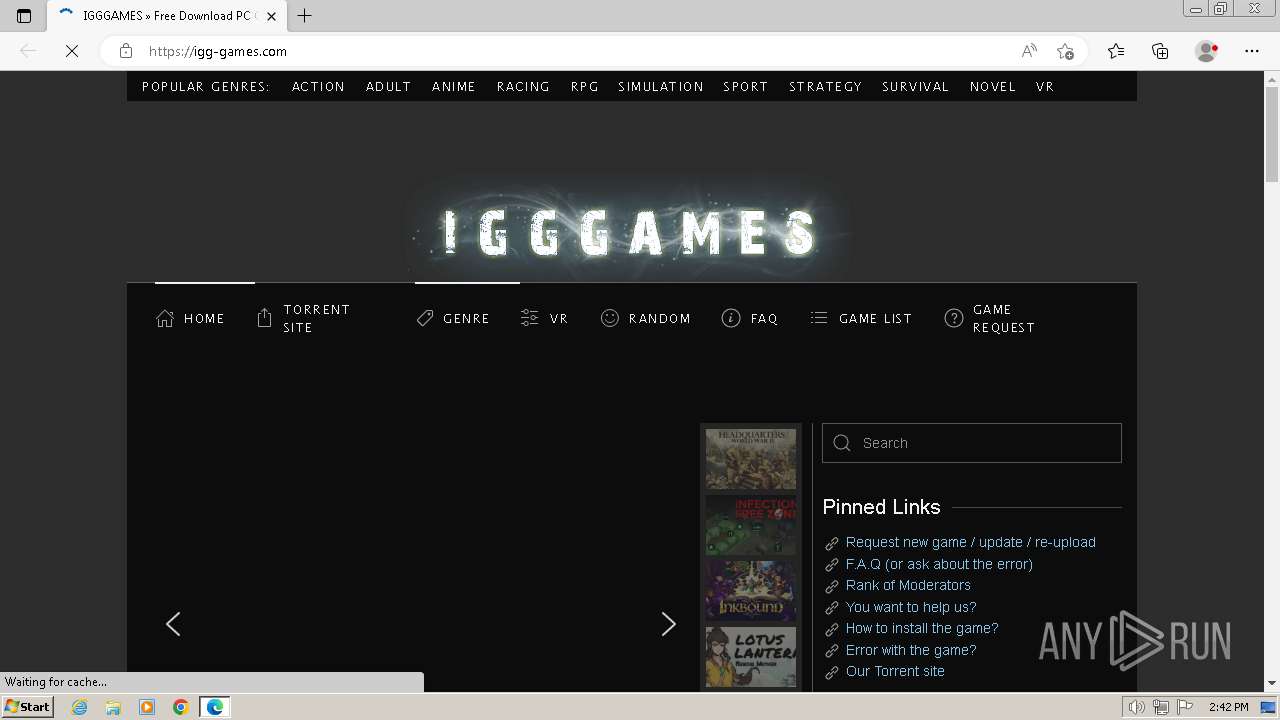Click the Game Request question icon

pyautogui.click(x=954, y=318)
